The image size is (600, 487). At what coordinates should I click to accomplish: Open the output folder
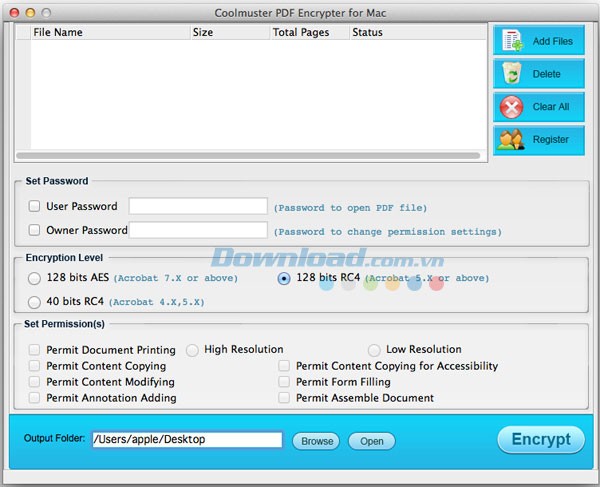click(x=372, y=441)
